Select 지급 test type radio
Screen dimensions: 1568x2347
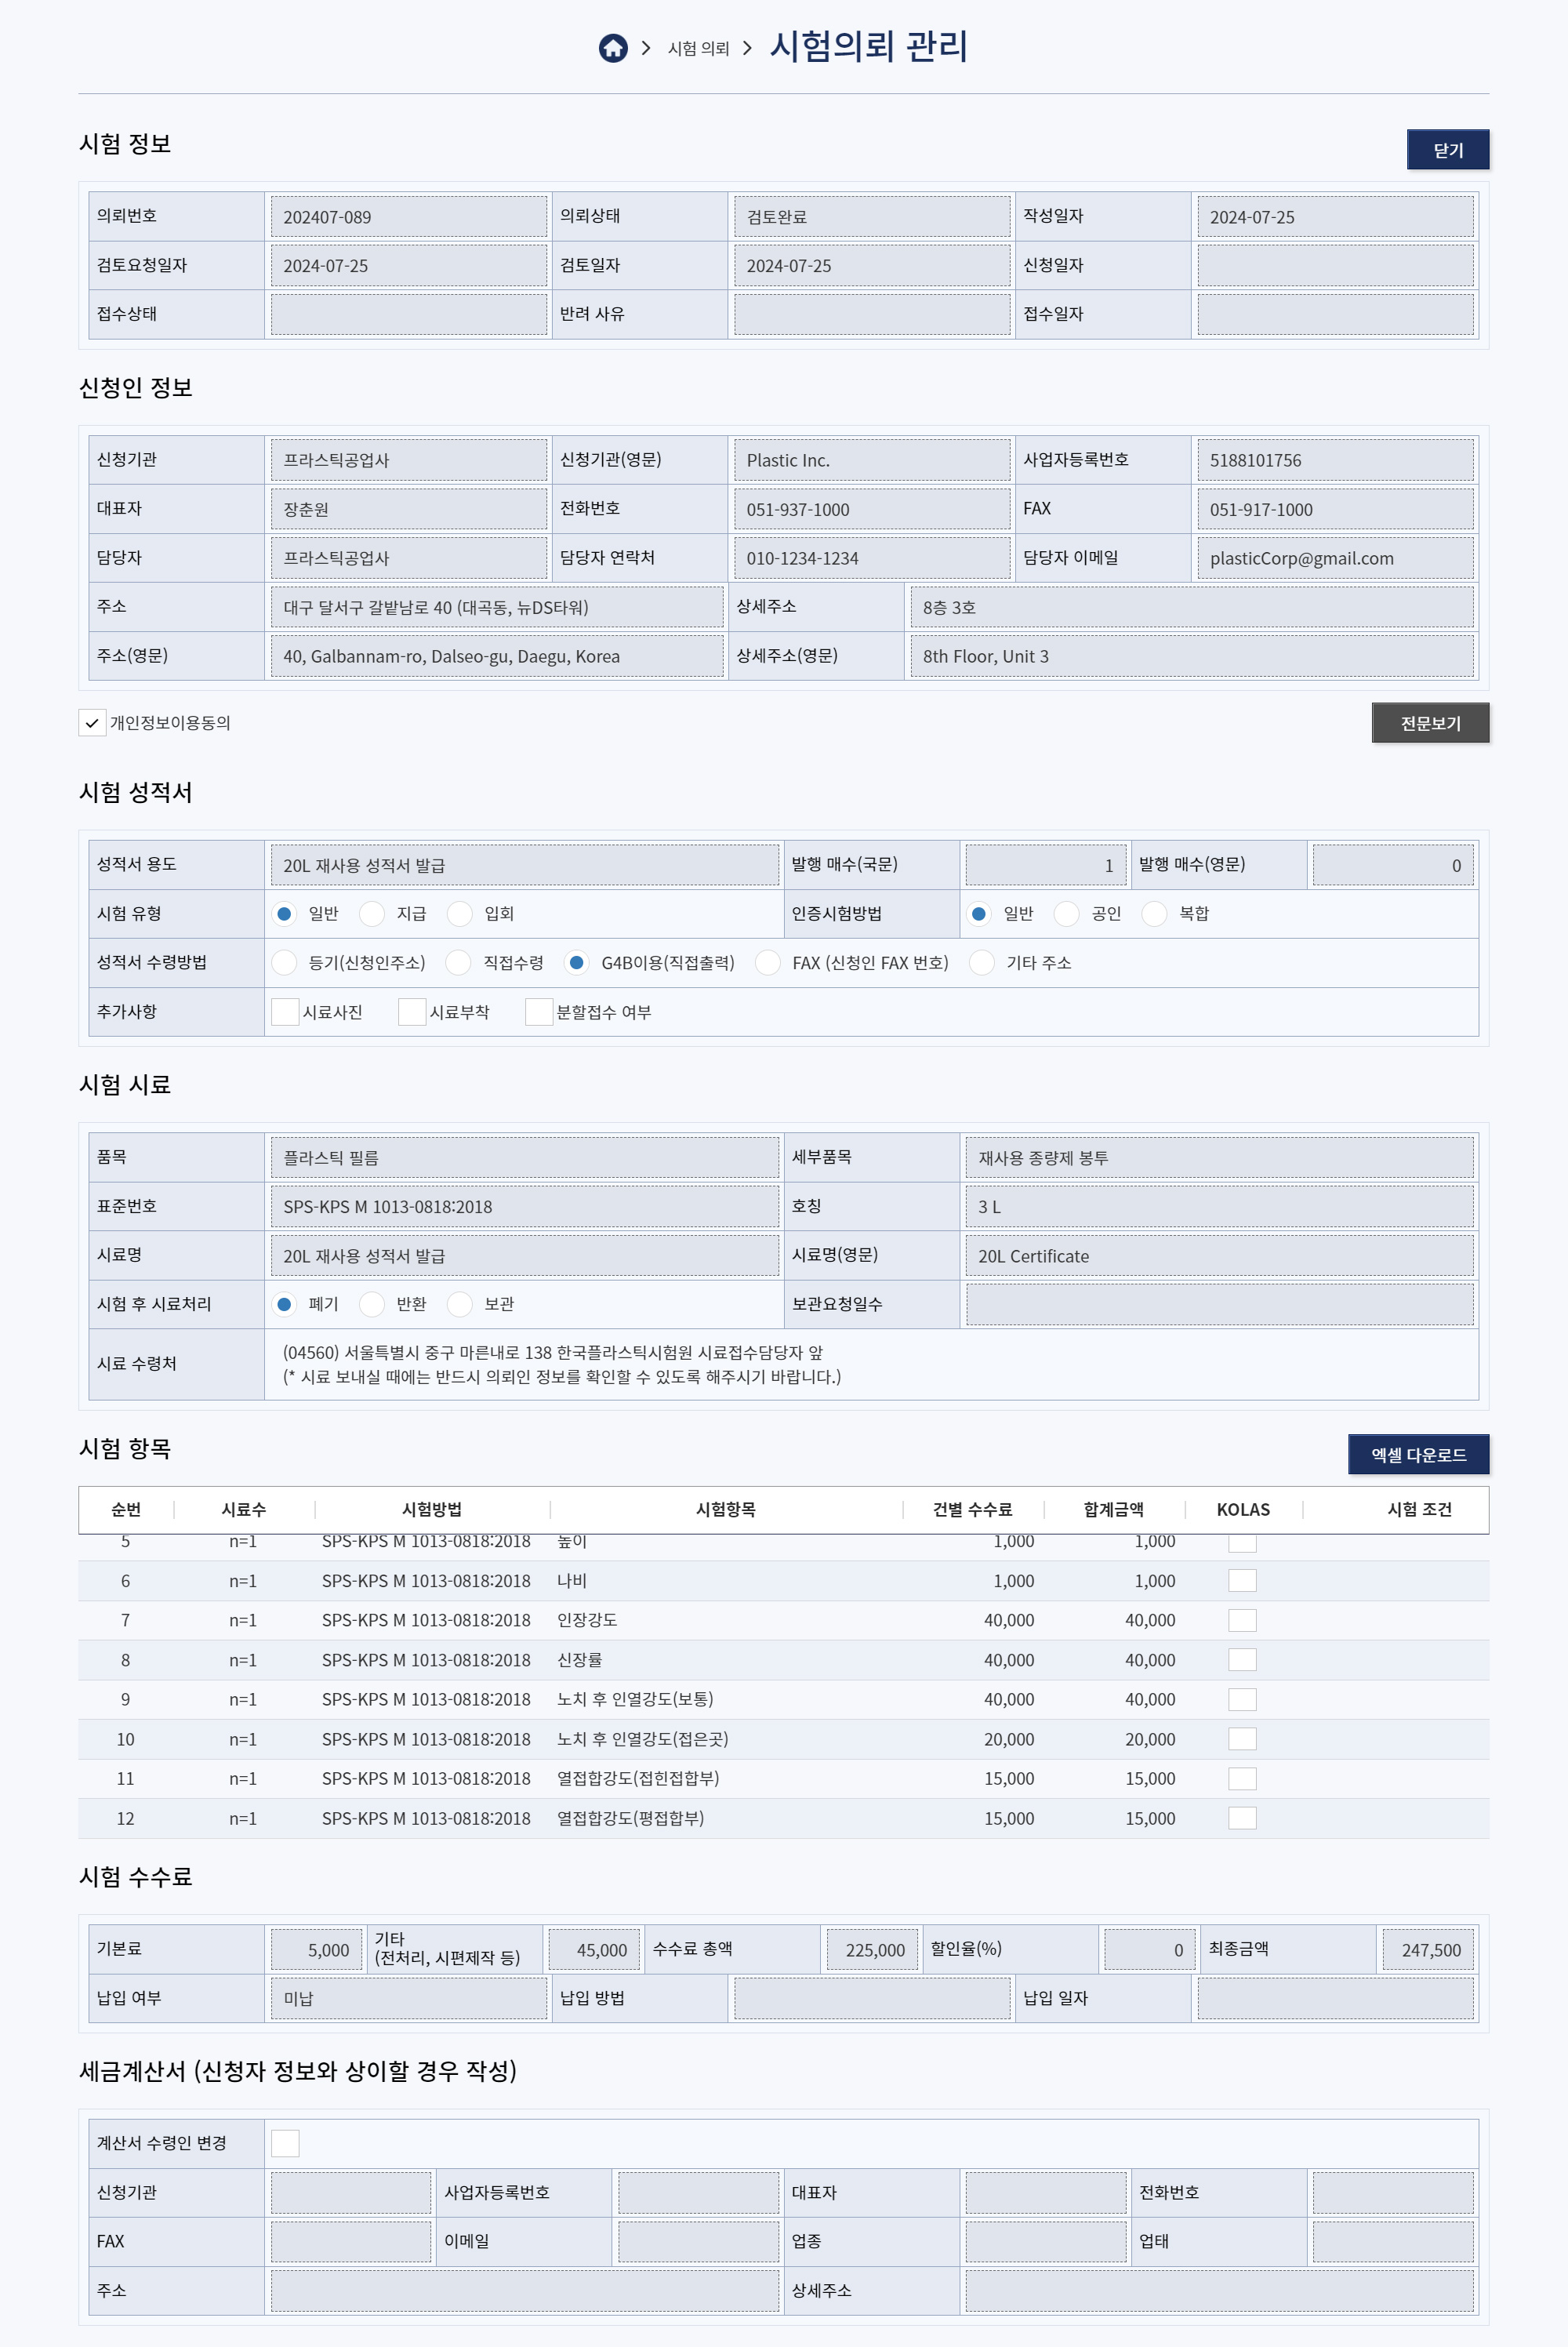(372, 914)
